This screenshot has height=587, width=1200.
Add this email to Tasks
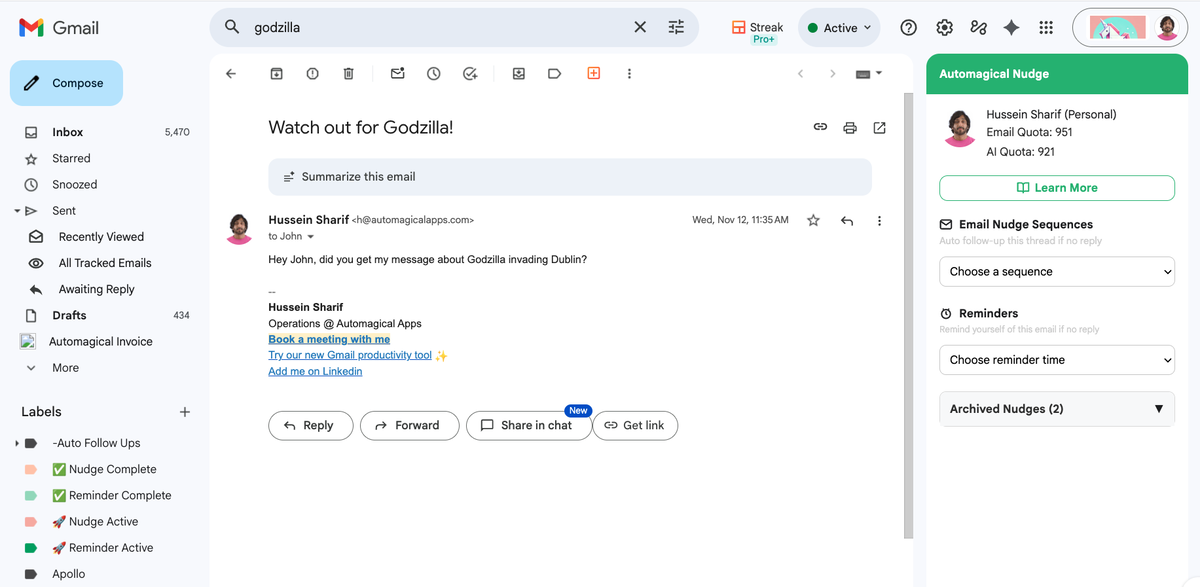tap(470, 73)
